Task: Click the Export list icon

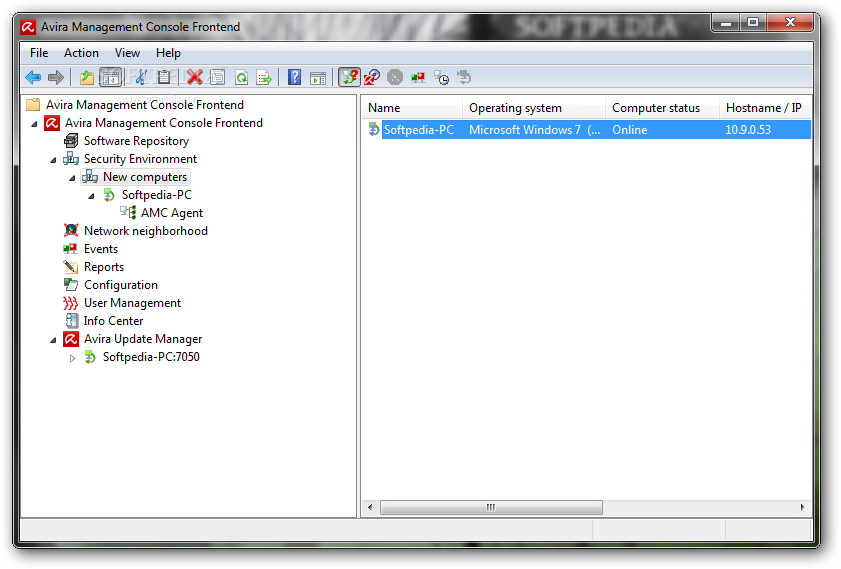Action: tap(264, 78)
